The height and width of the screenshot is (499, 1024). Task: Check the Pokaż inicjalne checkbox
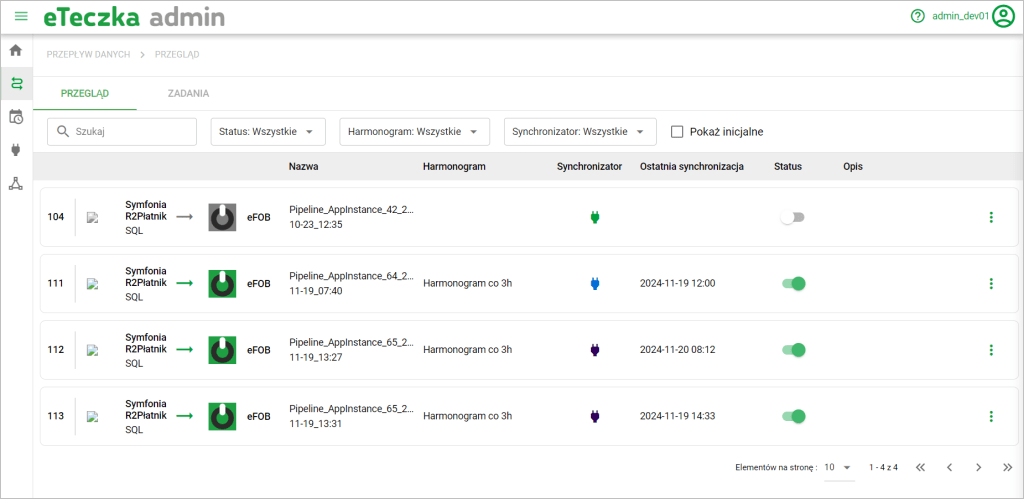(677, 132)
